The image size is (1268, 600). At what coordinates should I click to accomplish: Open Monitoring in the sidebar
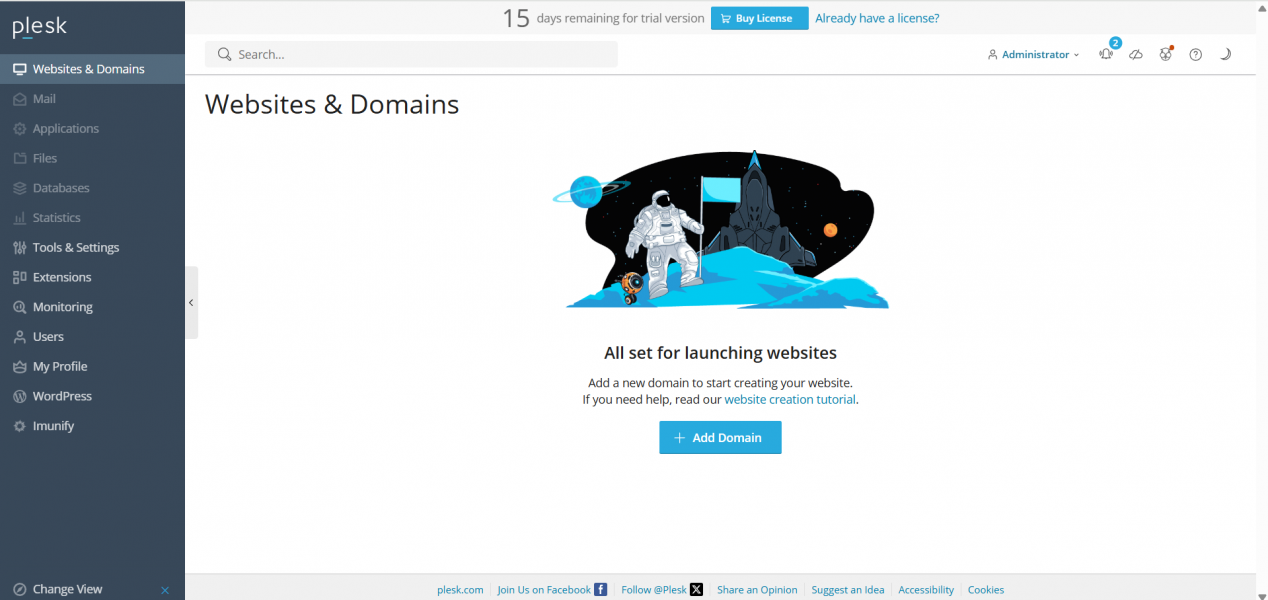click(x=92, y=307)
